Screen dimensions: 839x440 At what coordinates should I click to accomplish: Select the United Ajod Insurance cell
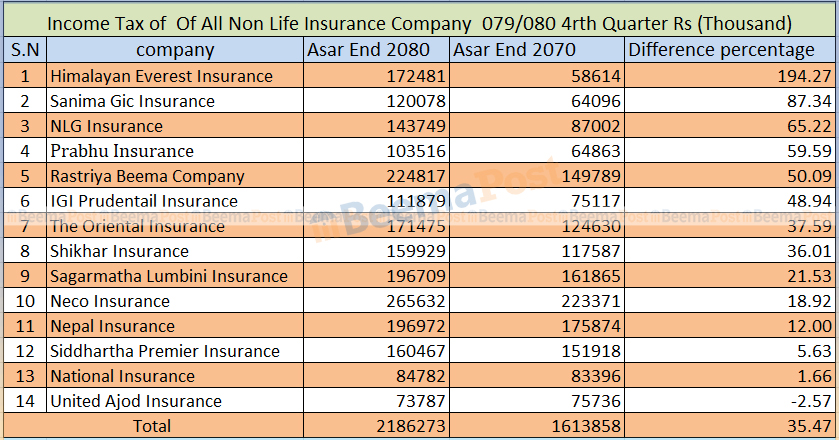point(136,401)
